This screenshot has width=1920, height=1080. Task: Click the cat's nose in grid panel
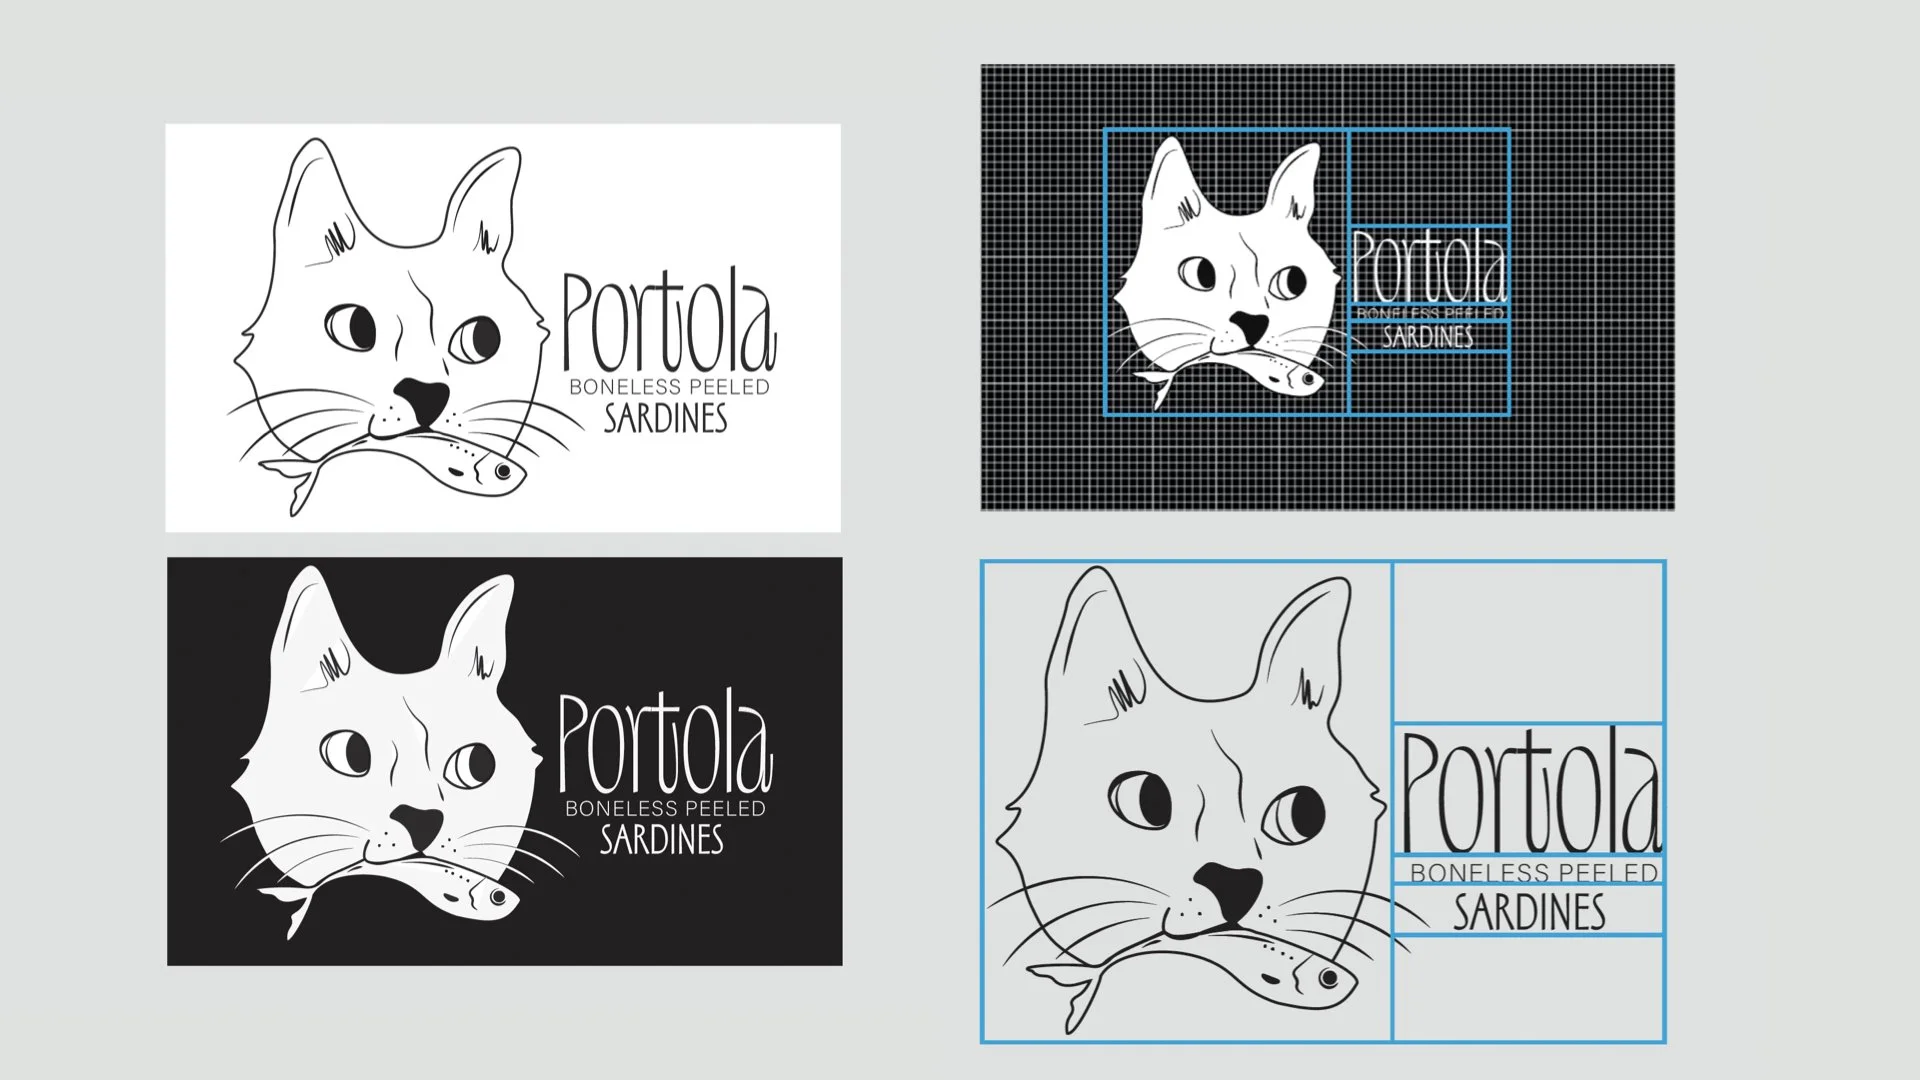[1248, 325]
